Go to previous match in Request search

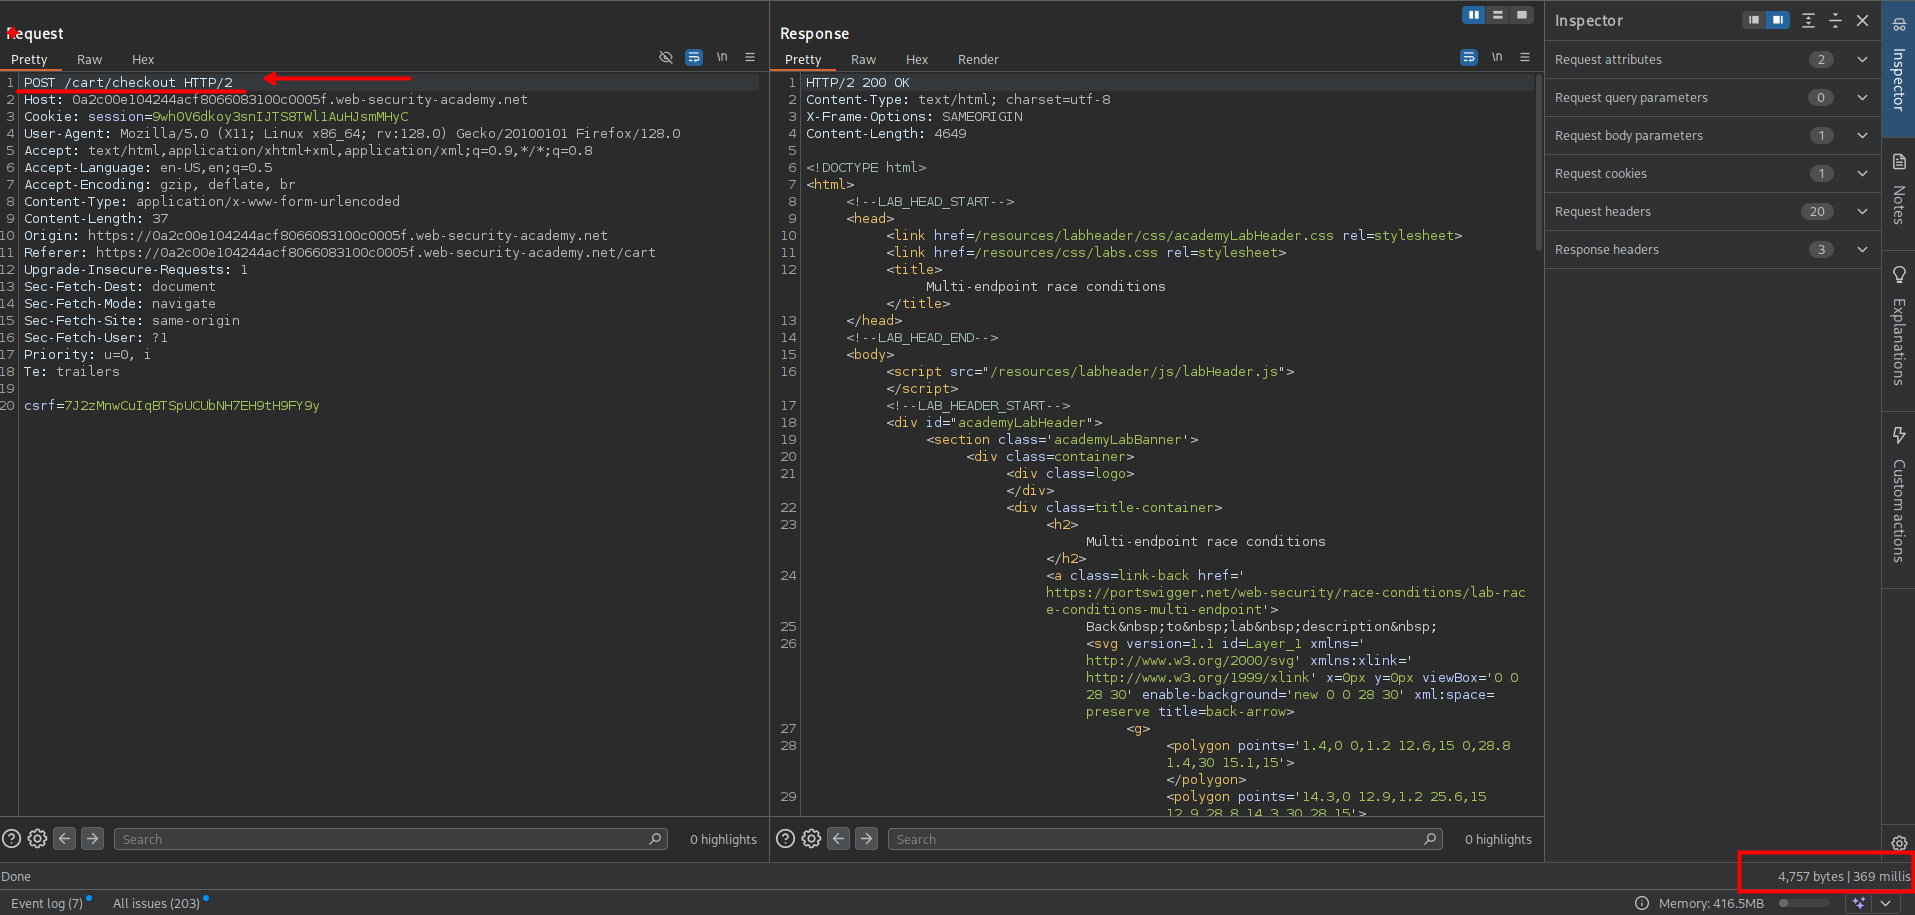coord(65,839)
